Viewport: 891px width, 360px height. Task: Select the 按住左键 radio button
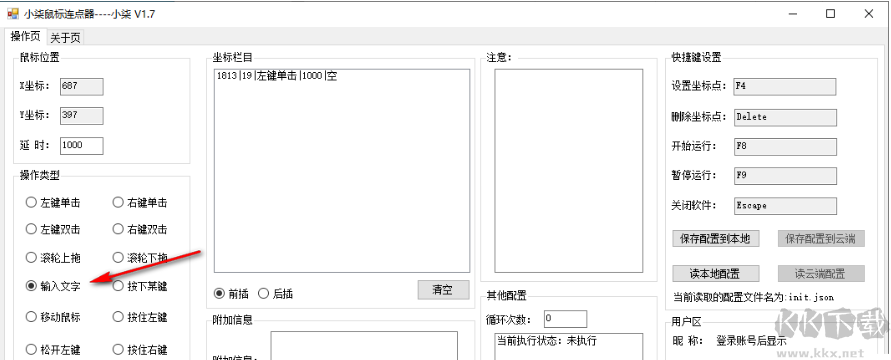click(x=140, y=317)
